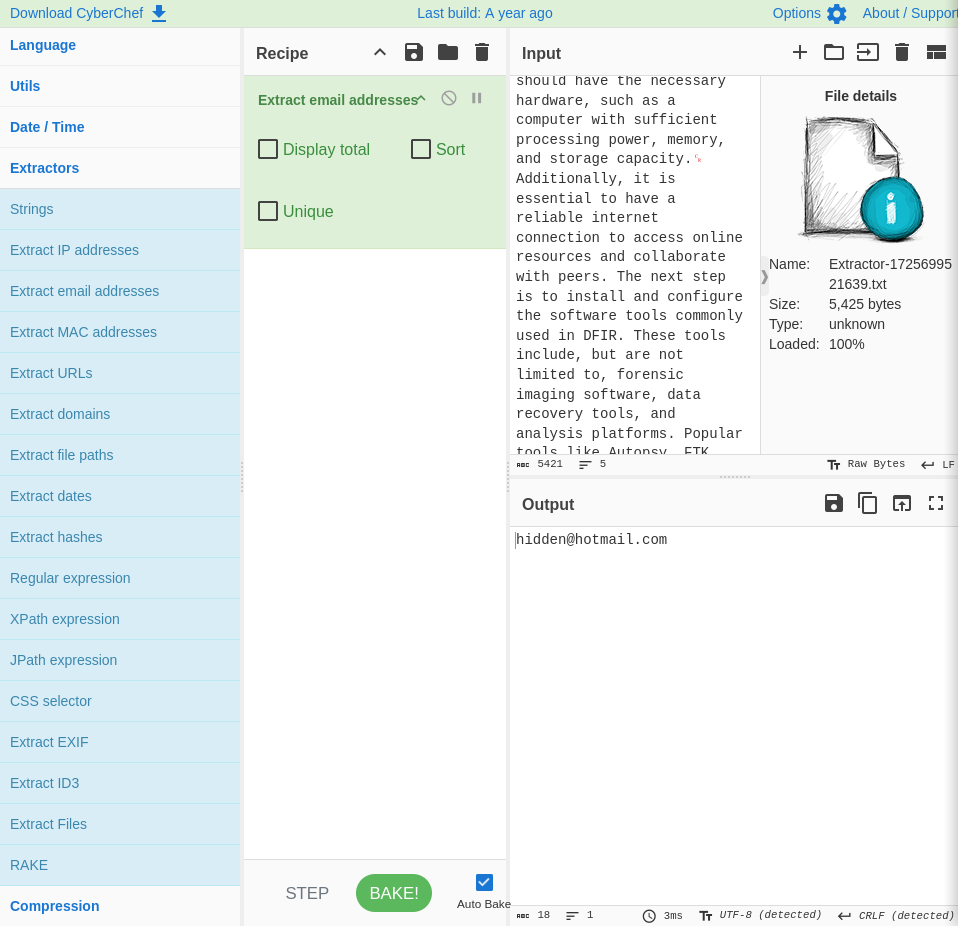Viewport: 958px width, 926px height.
Task: Check the Sort option
Action: 420,149
